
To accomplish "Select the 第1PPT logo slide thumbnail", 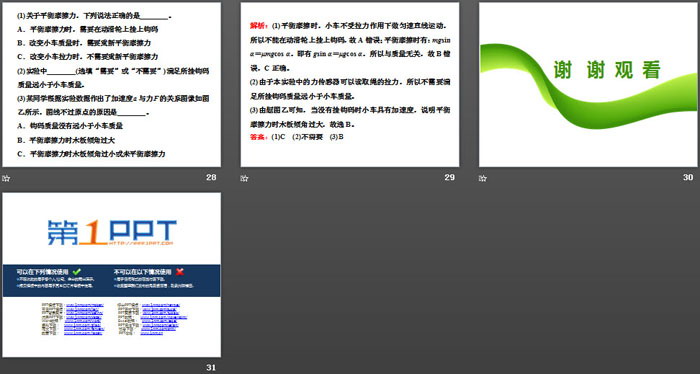I will point(112,275).
